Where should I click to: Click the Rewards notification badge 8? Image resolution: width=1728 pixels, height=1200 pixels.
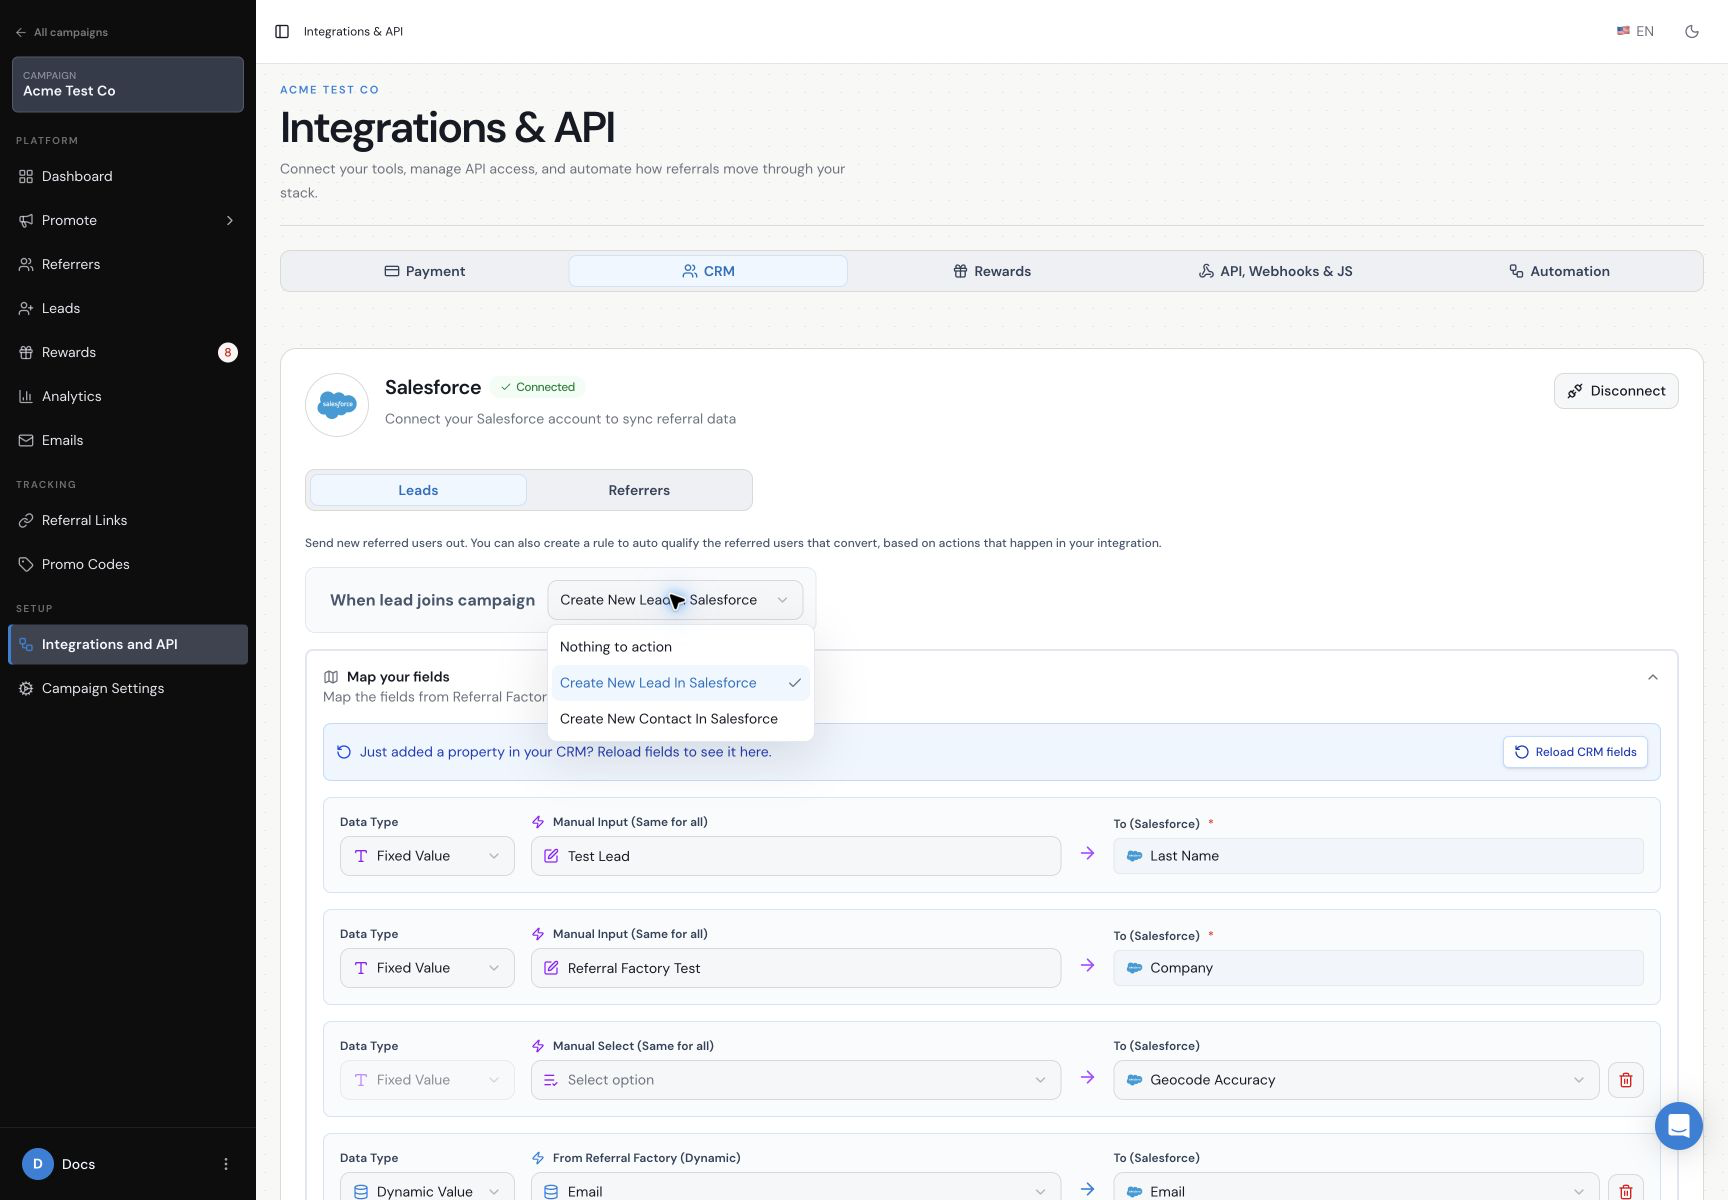click(x=228, y=352)
